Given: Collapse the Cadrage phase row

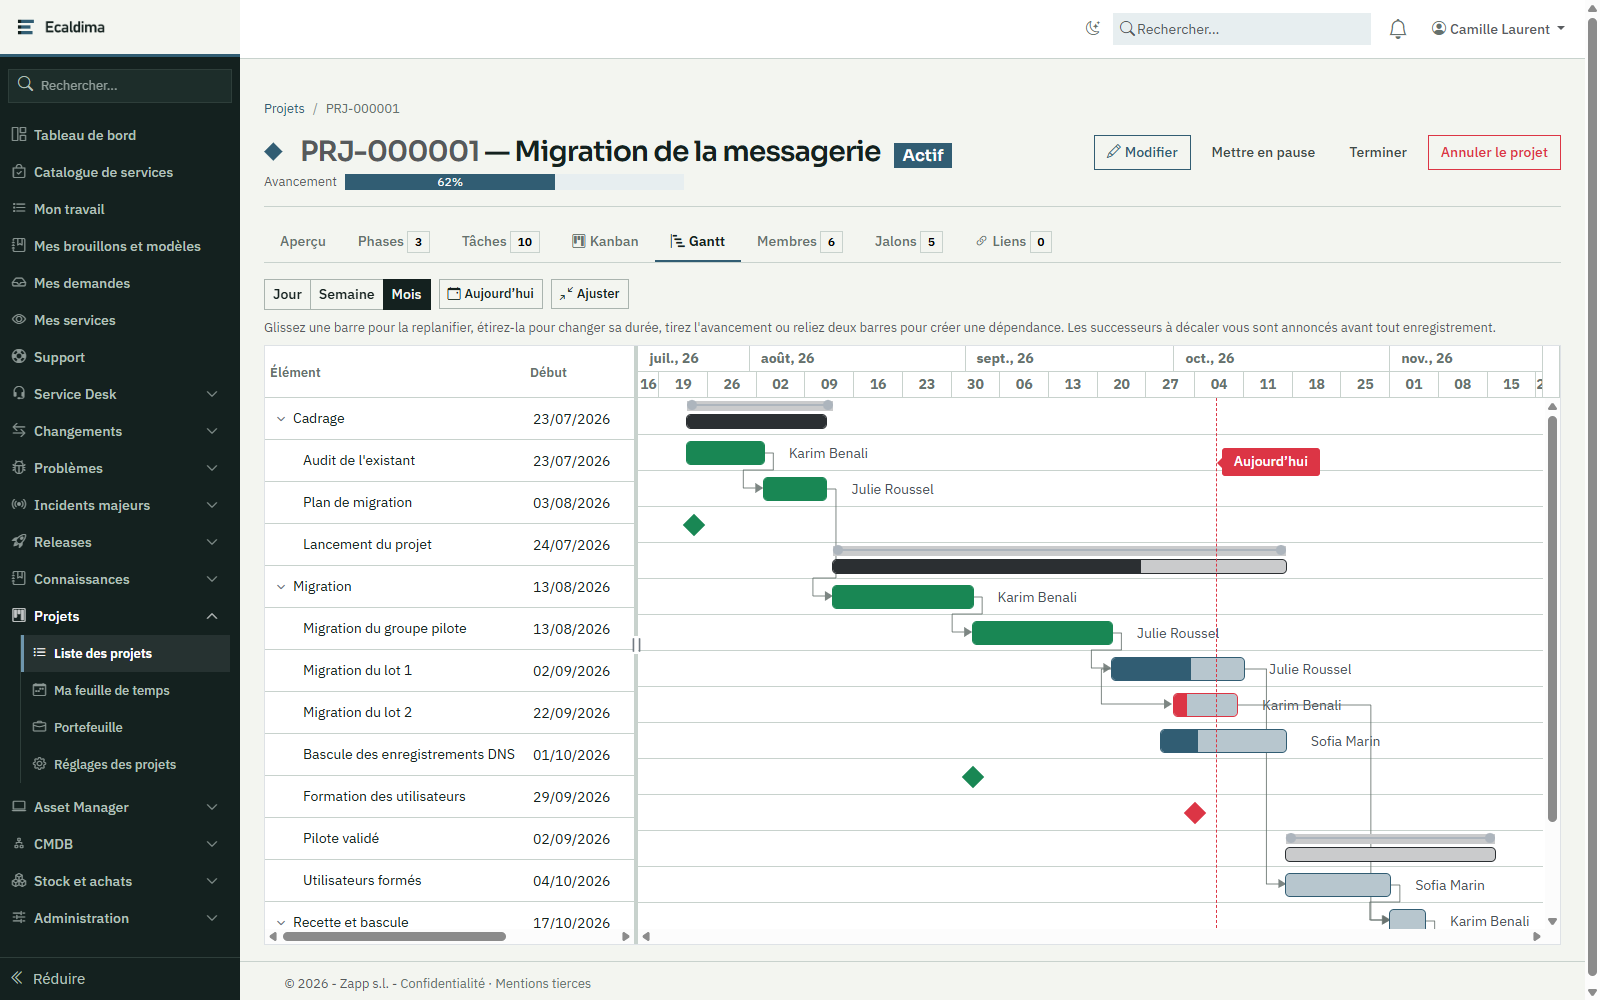Looking at the screenshot, I should 281,419.
